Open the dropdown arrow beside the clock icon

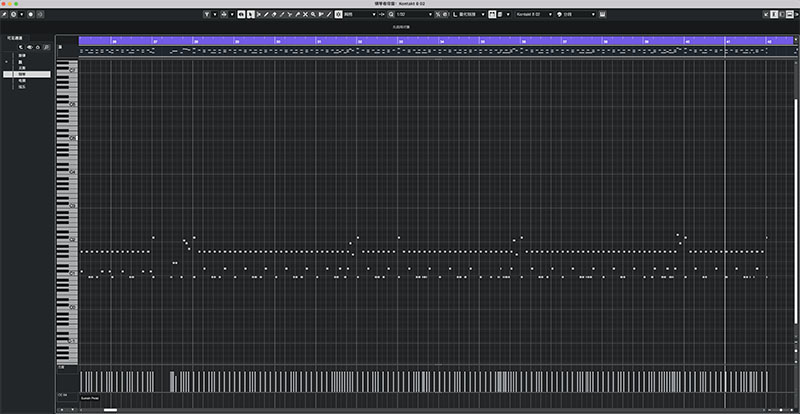click(21, 14)
